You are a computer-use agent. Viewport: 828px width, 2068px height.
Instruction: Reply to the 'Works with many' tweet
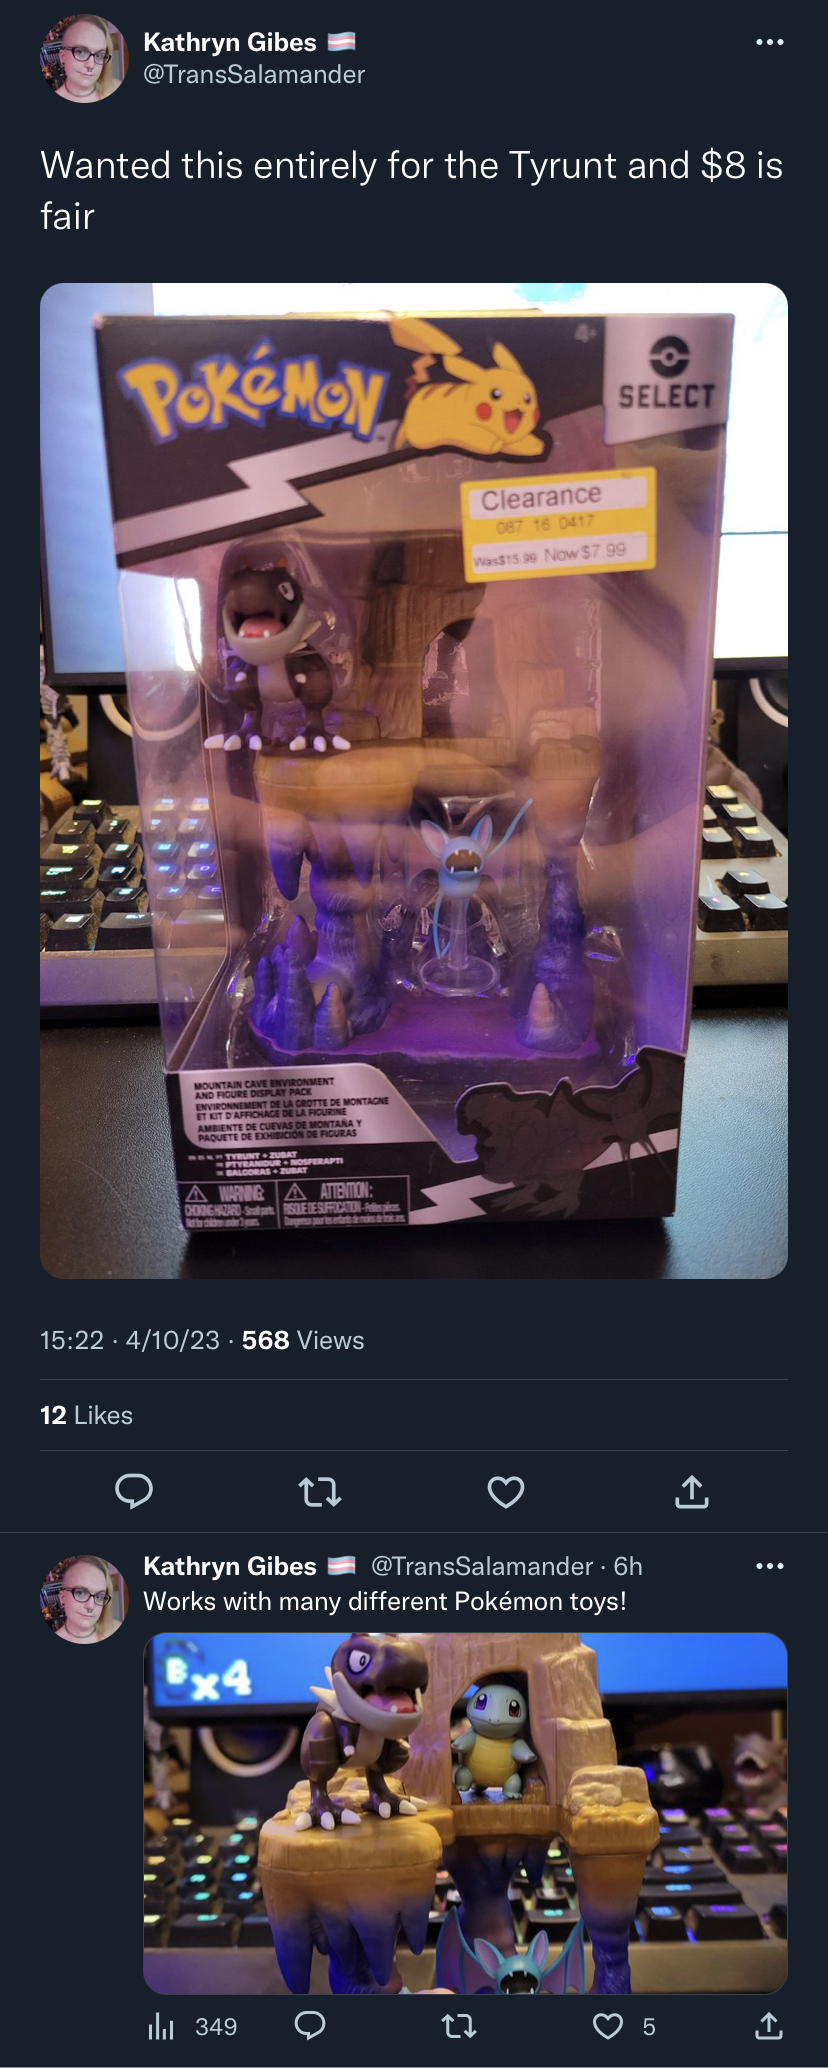(x=310, y=2025)
